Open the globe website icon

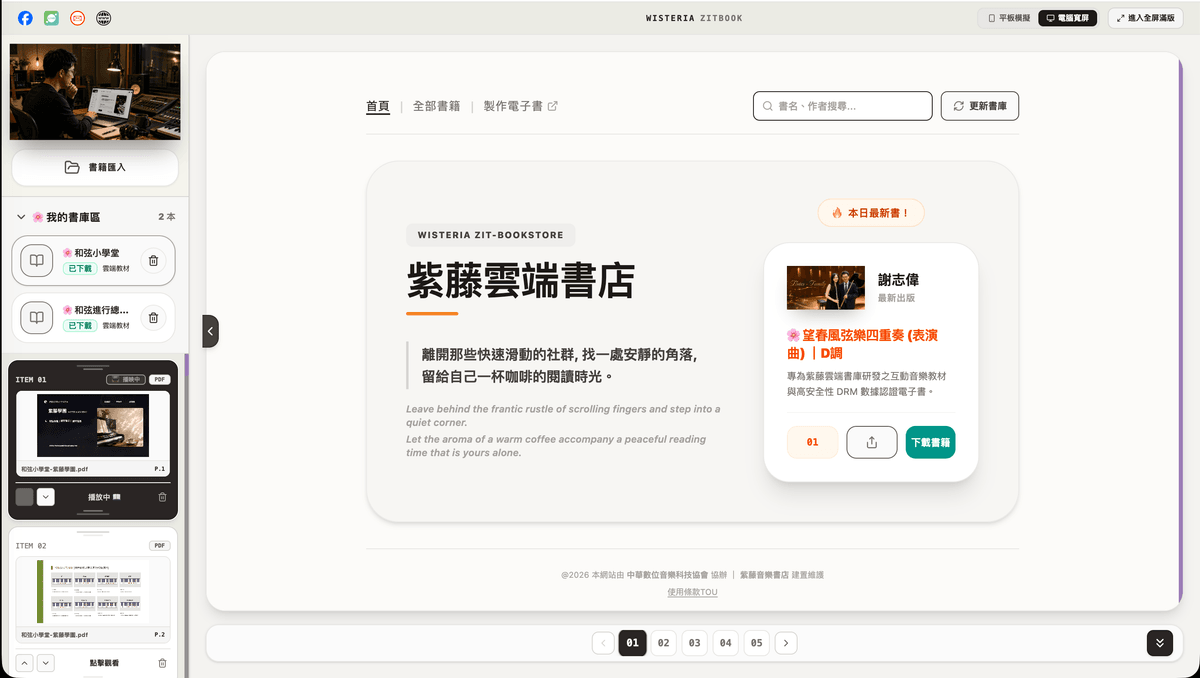click(104, 18)
